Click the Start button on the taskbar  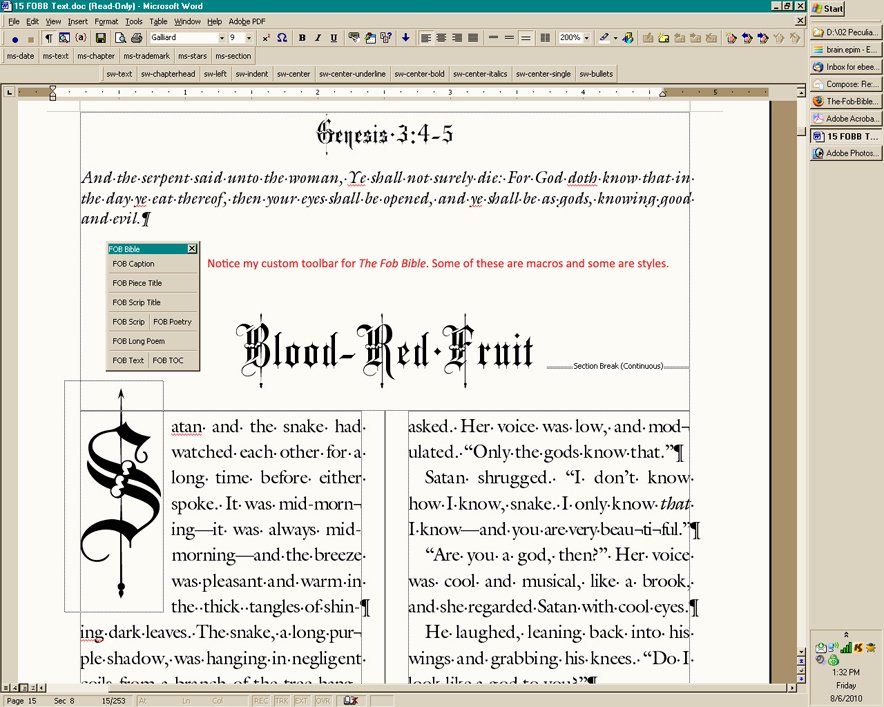(x=828, y=8)
